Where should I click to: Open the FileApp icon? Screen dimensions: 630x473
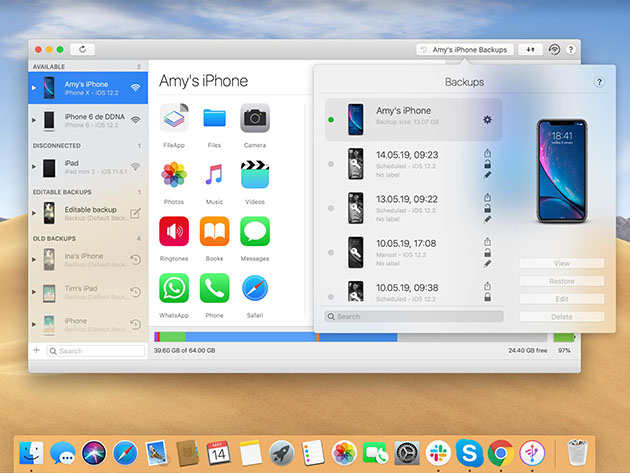pos(174,118)
